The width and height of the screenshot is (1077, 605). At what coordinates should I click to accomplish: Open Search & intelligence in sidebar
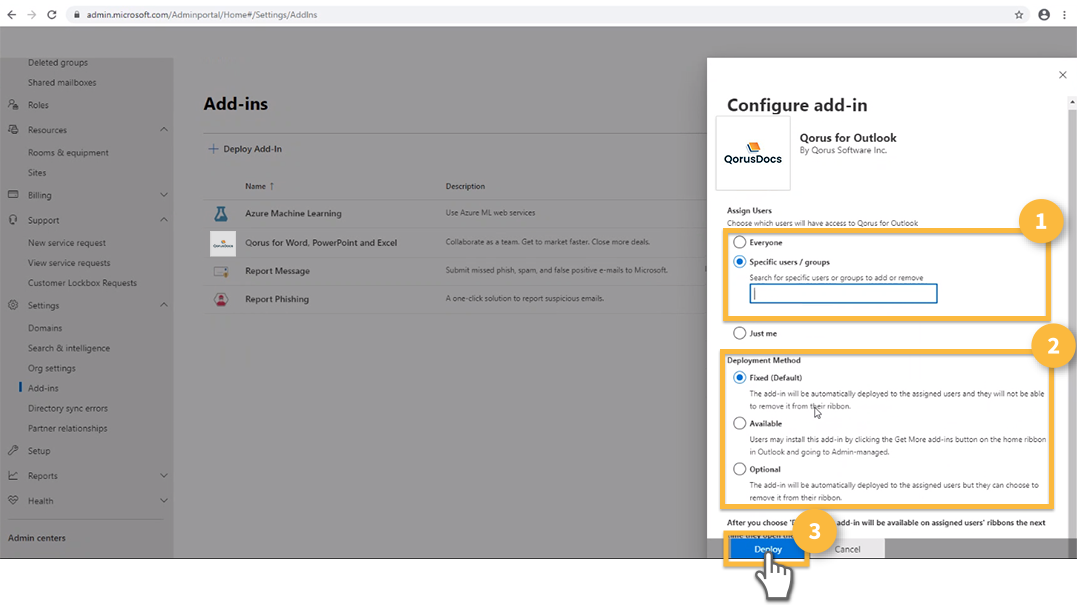pyautogui.click(x=69, y=348)
